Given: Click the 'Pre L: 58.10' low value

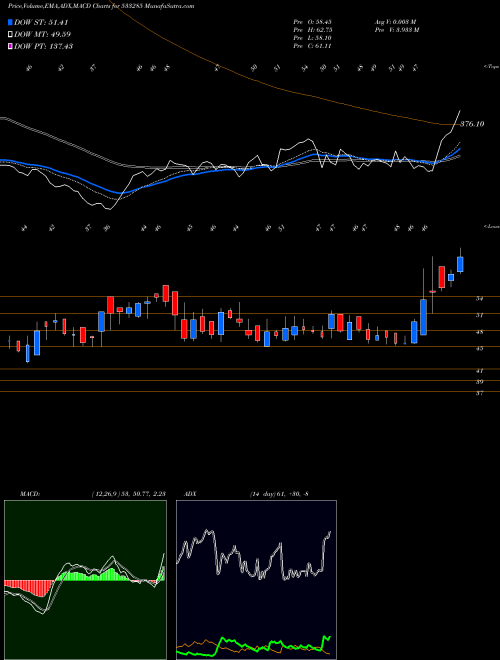Looking at the screenshot, I should 313,38.
